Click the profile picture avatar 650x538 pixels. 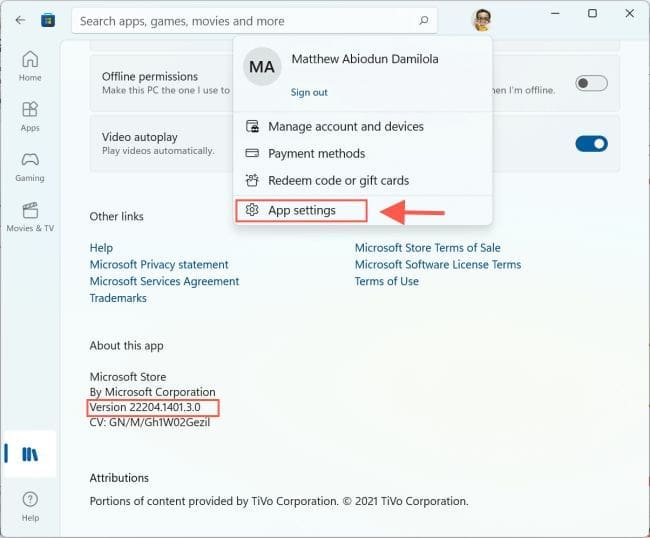481,20
